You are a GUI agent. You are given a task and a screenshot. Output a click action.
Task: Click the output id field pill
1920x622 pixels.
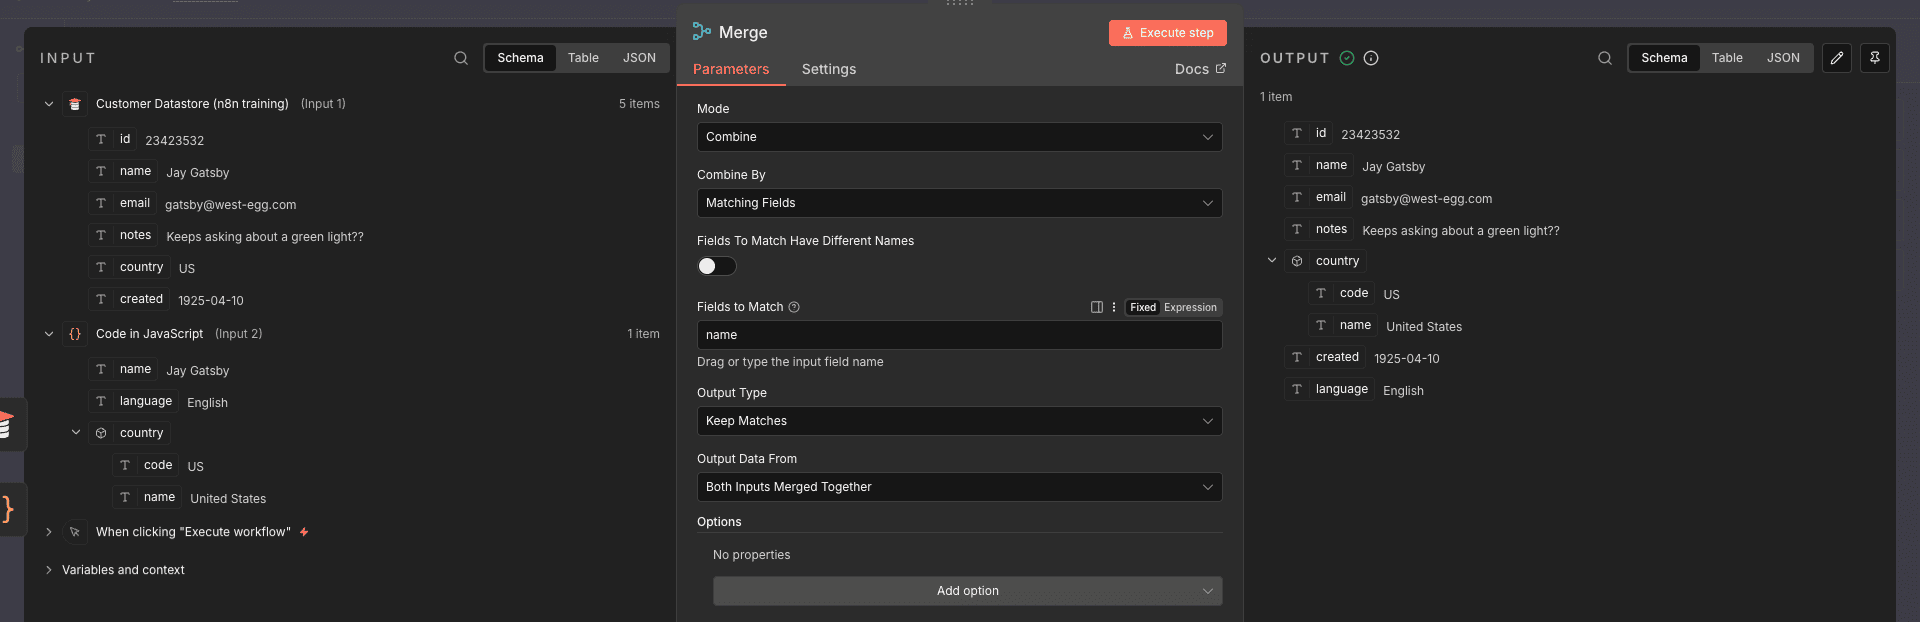point(1310,133)
